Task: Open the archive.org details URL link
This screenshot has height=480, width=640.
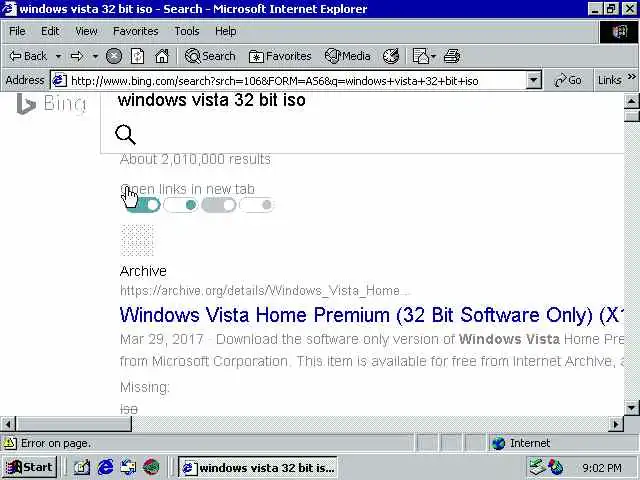Action: tap(264, 291)
